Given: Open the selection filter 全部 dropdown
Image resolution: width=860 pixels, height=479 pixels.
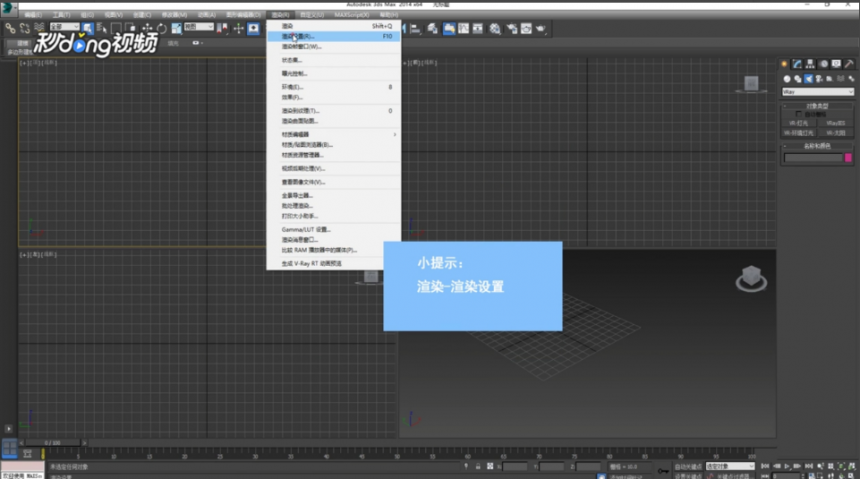Looking at the screenshot, I should tap(65, 27).
